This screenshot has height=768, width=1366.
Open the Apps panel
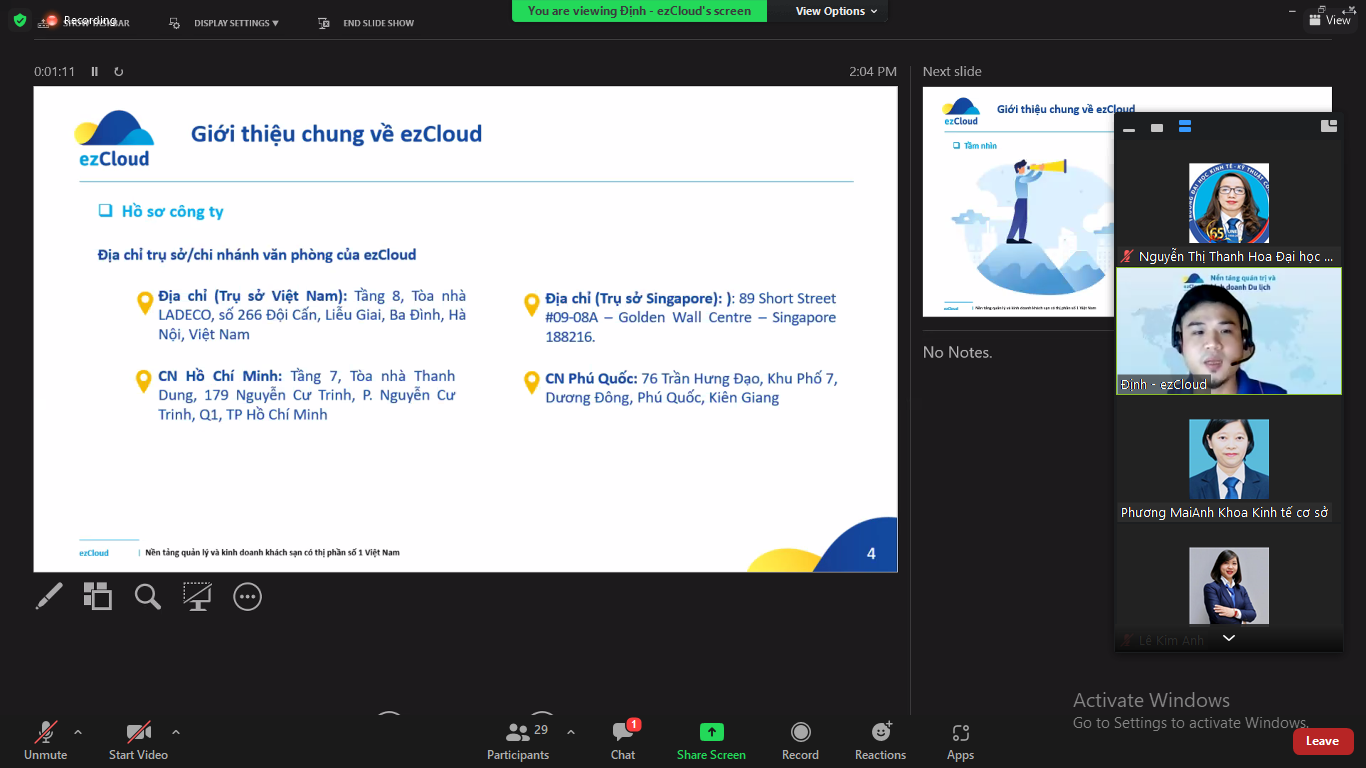[960, 740]
